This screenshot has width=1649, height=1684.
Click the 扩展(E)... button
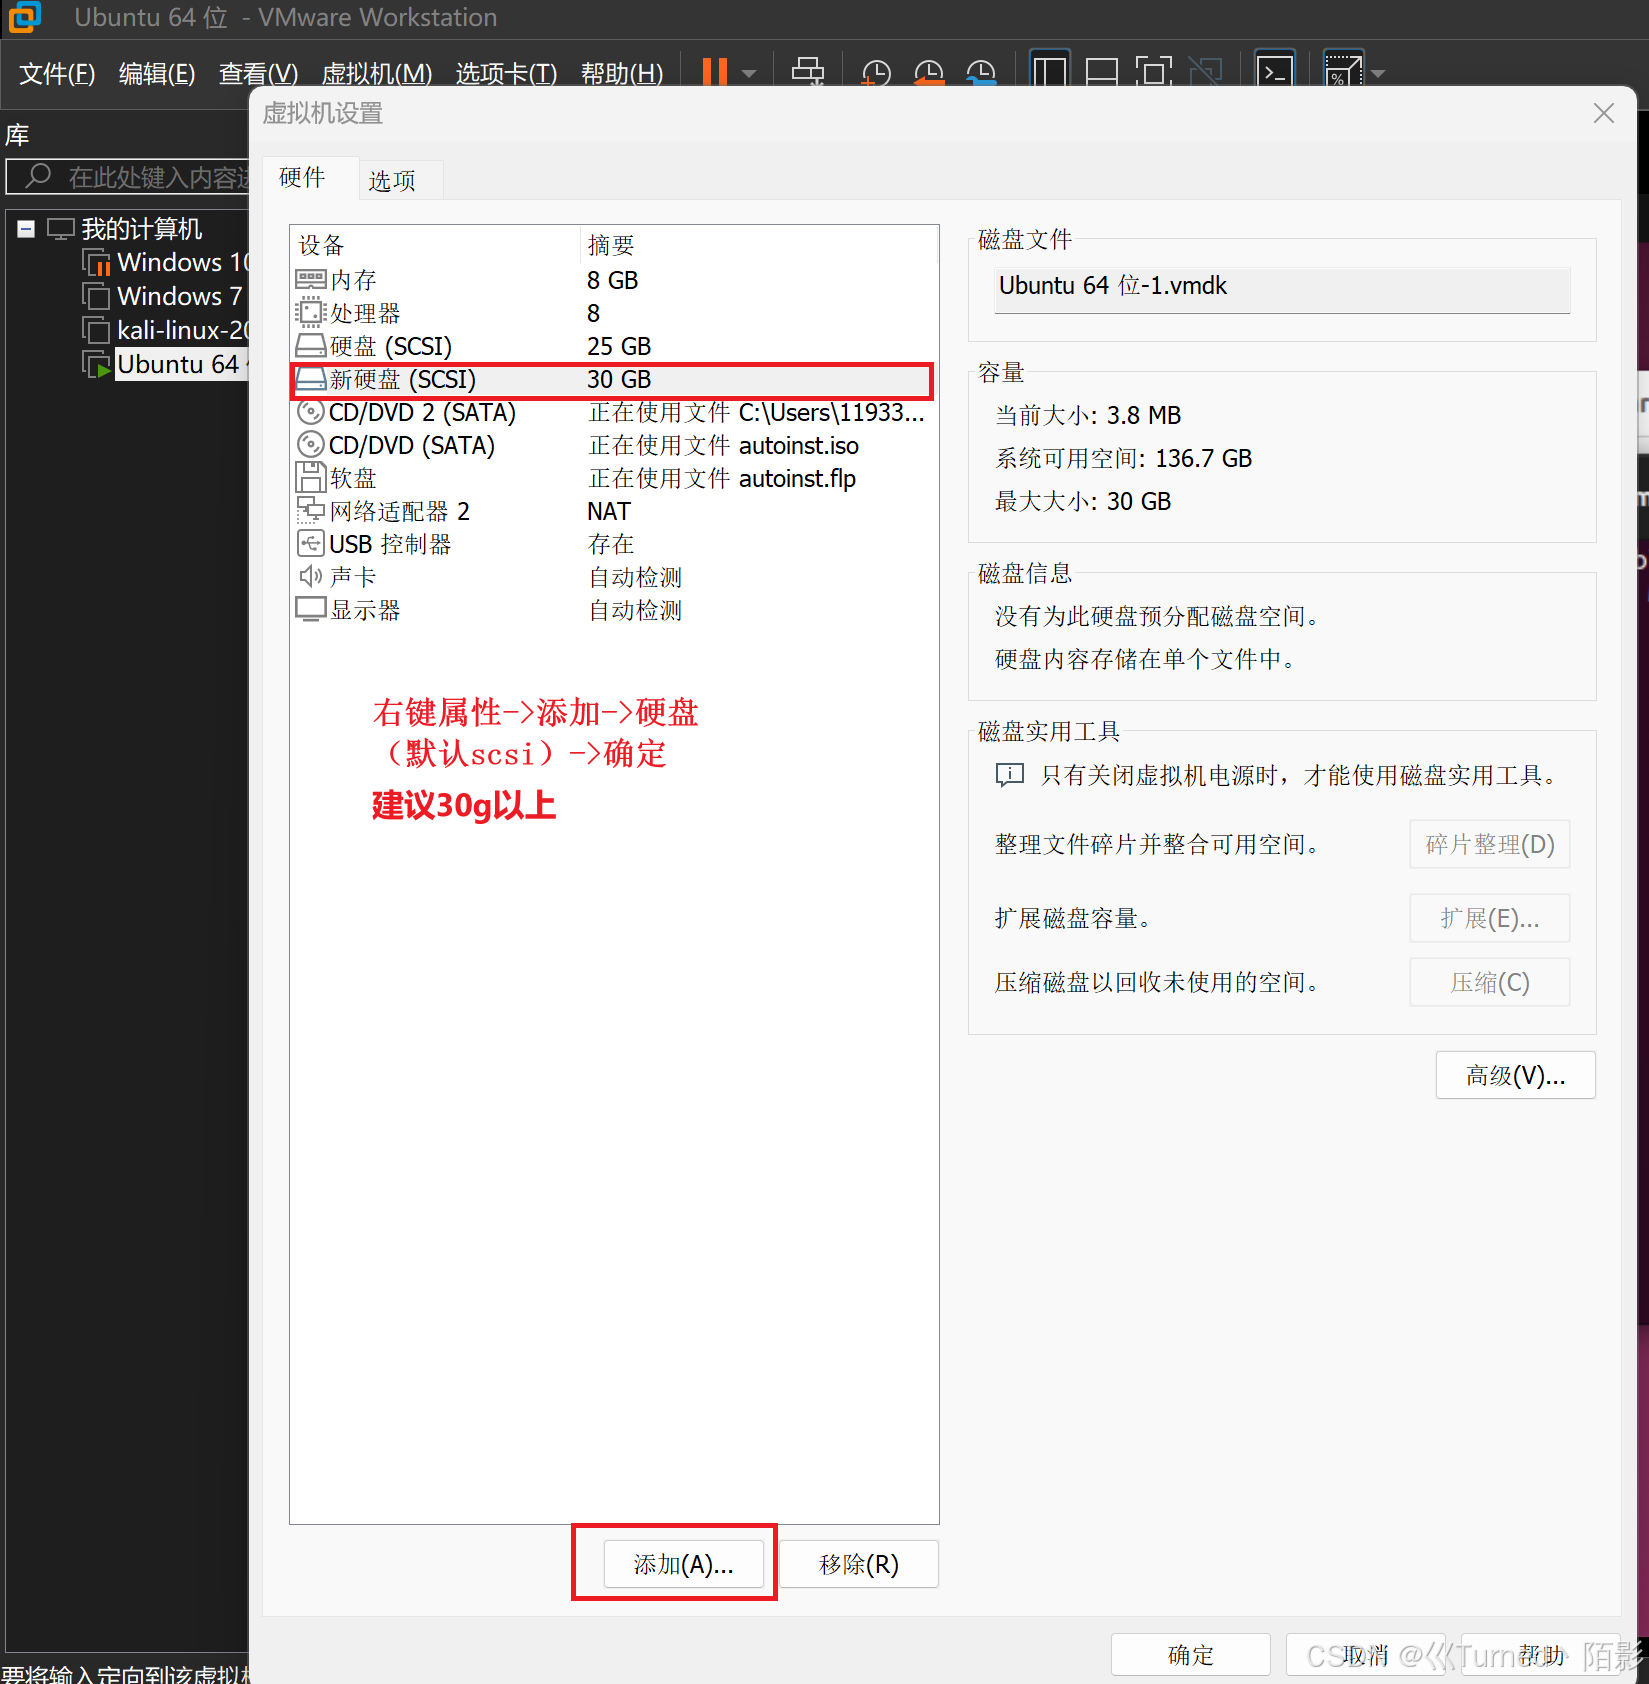pos(1489,918)
